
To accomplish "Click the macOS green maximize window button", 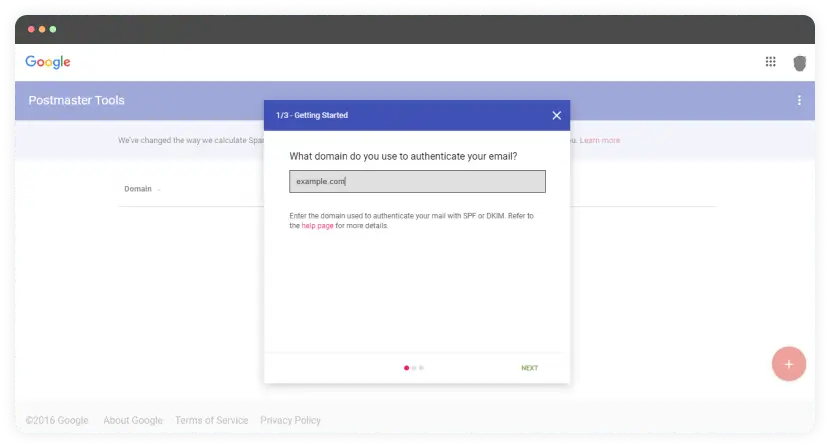I will pos(53,29).
